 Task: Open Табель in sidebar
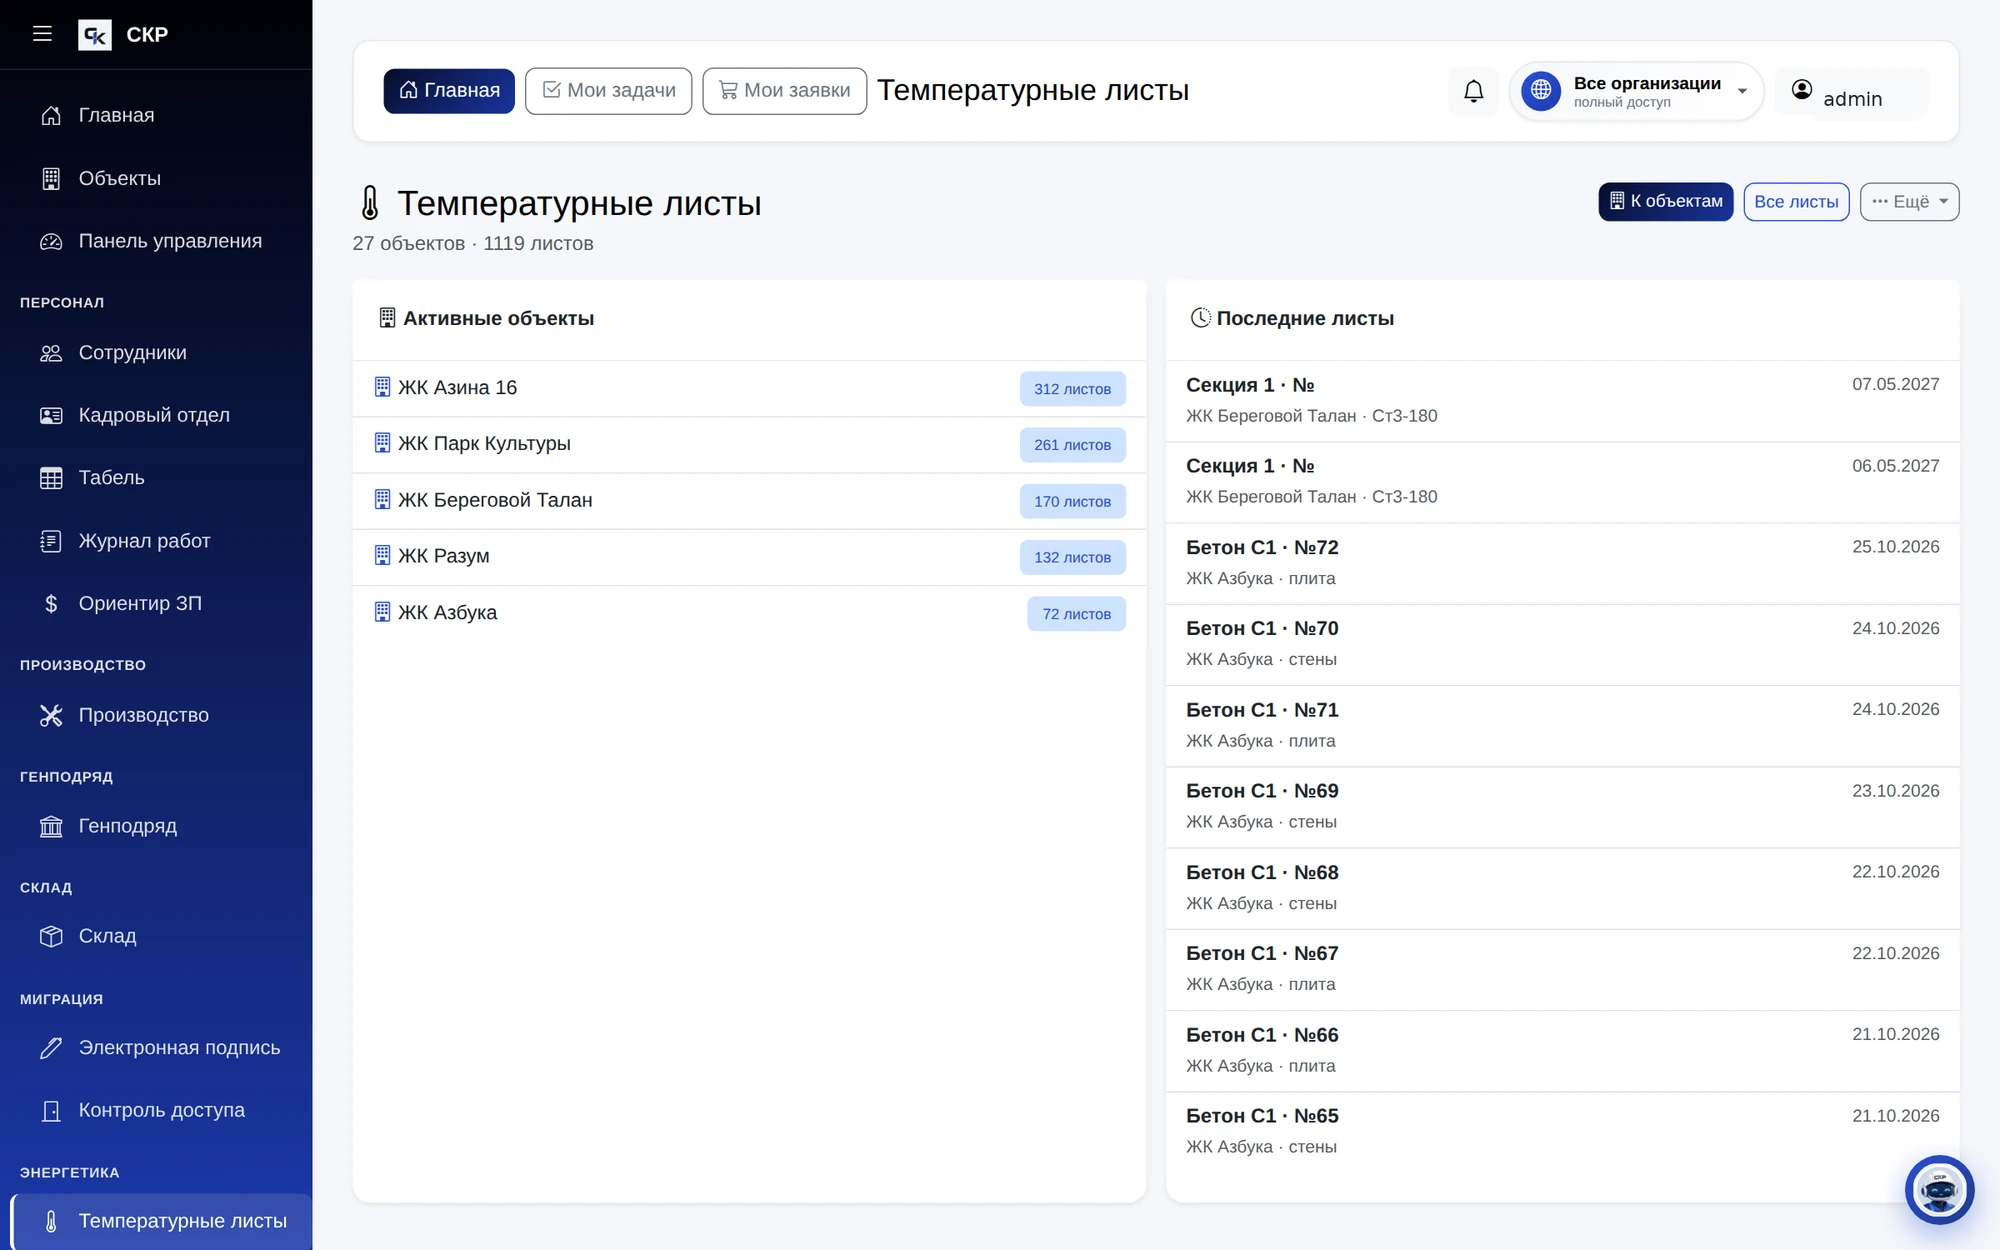pos(156,478)
